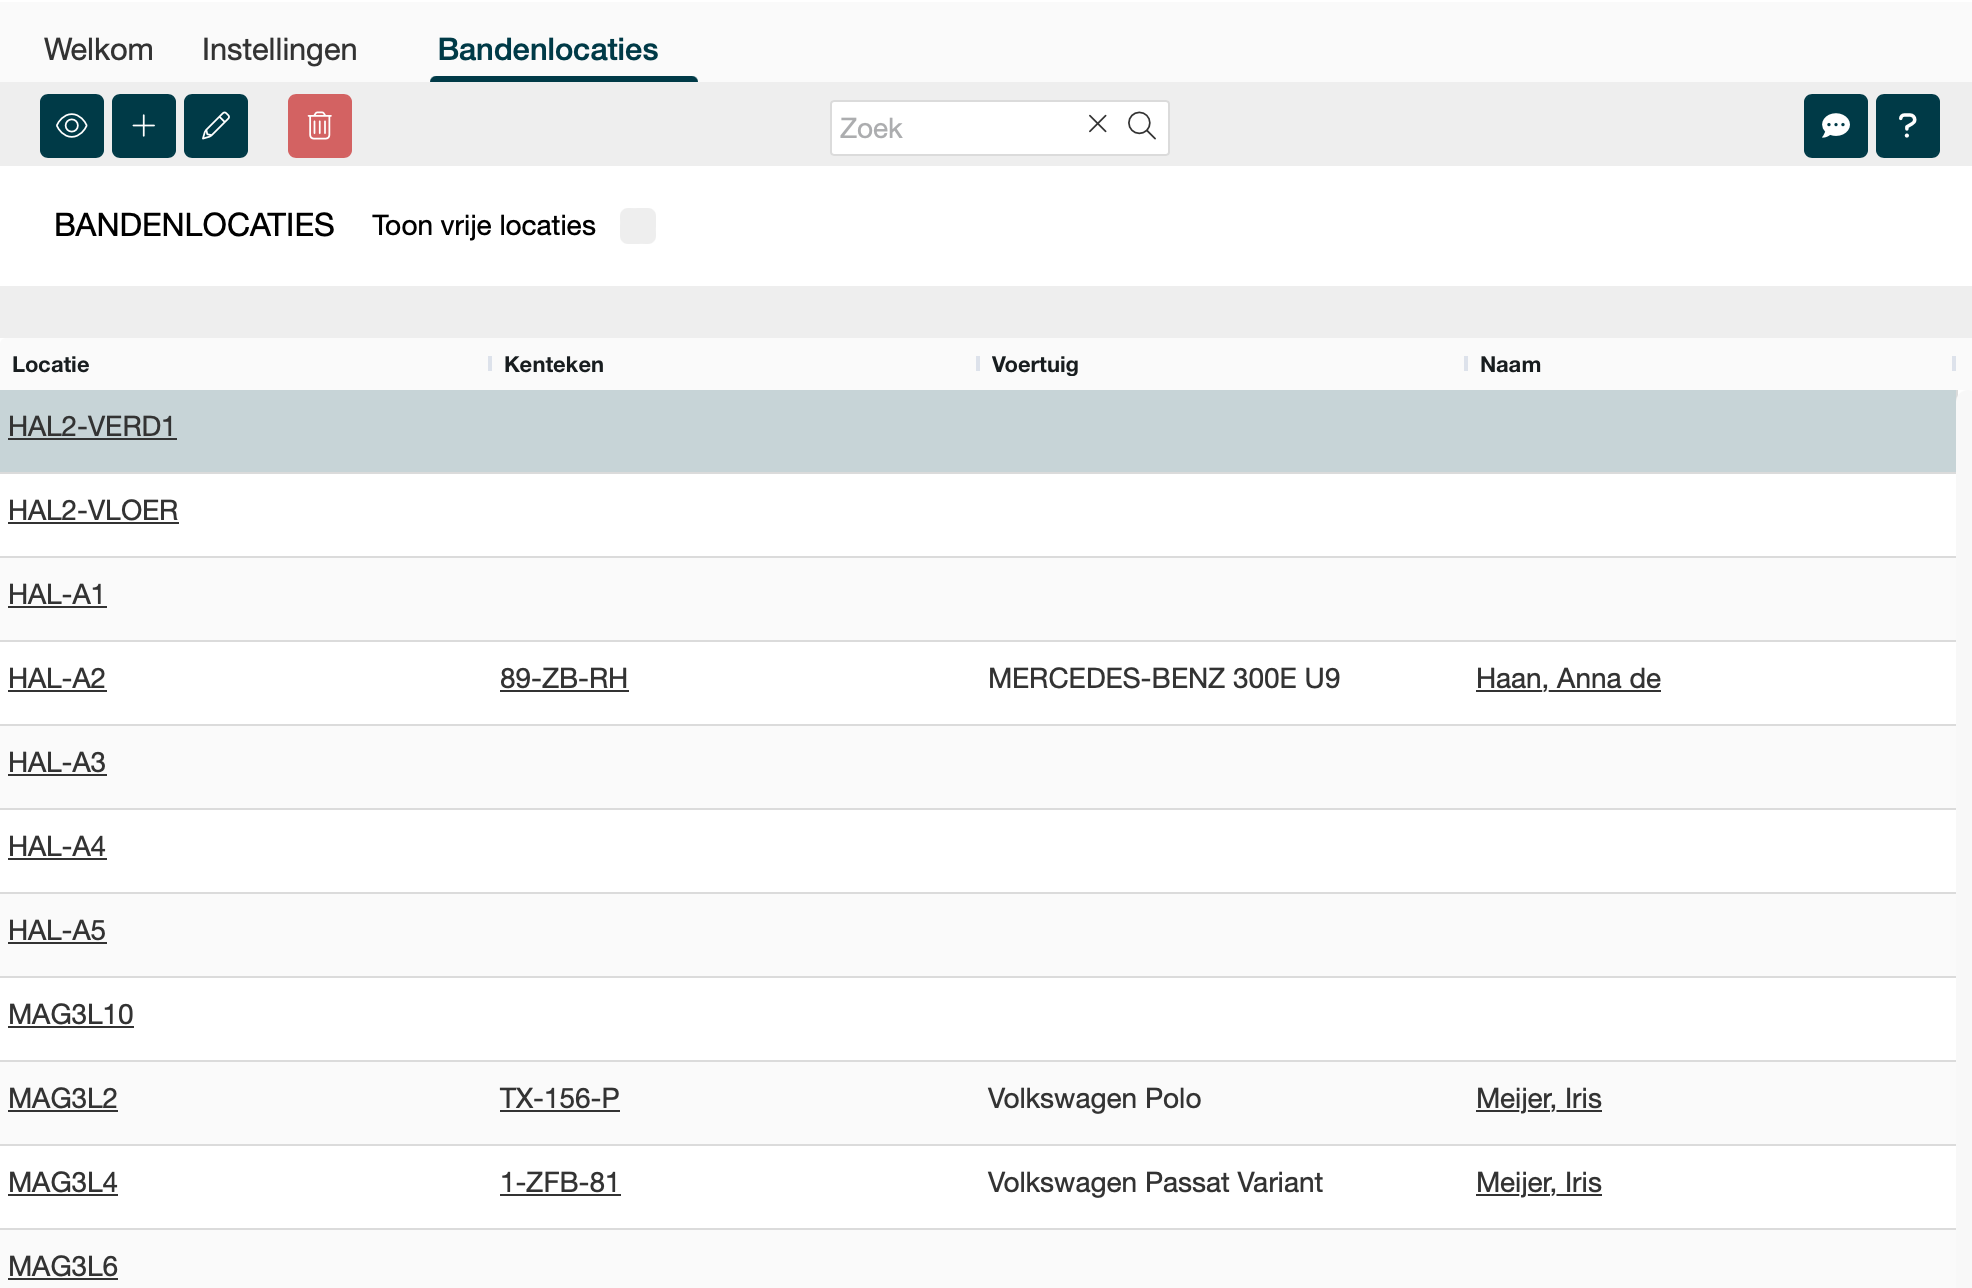Open location link HAL2-VLOER
This screenshot has width=1972, height=1288.
click(93, 511)
